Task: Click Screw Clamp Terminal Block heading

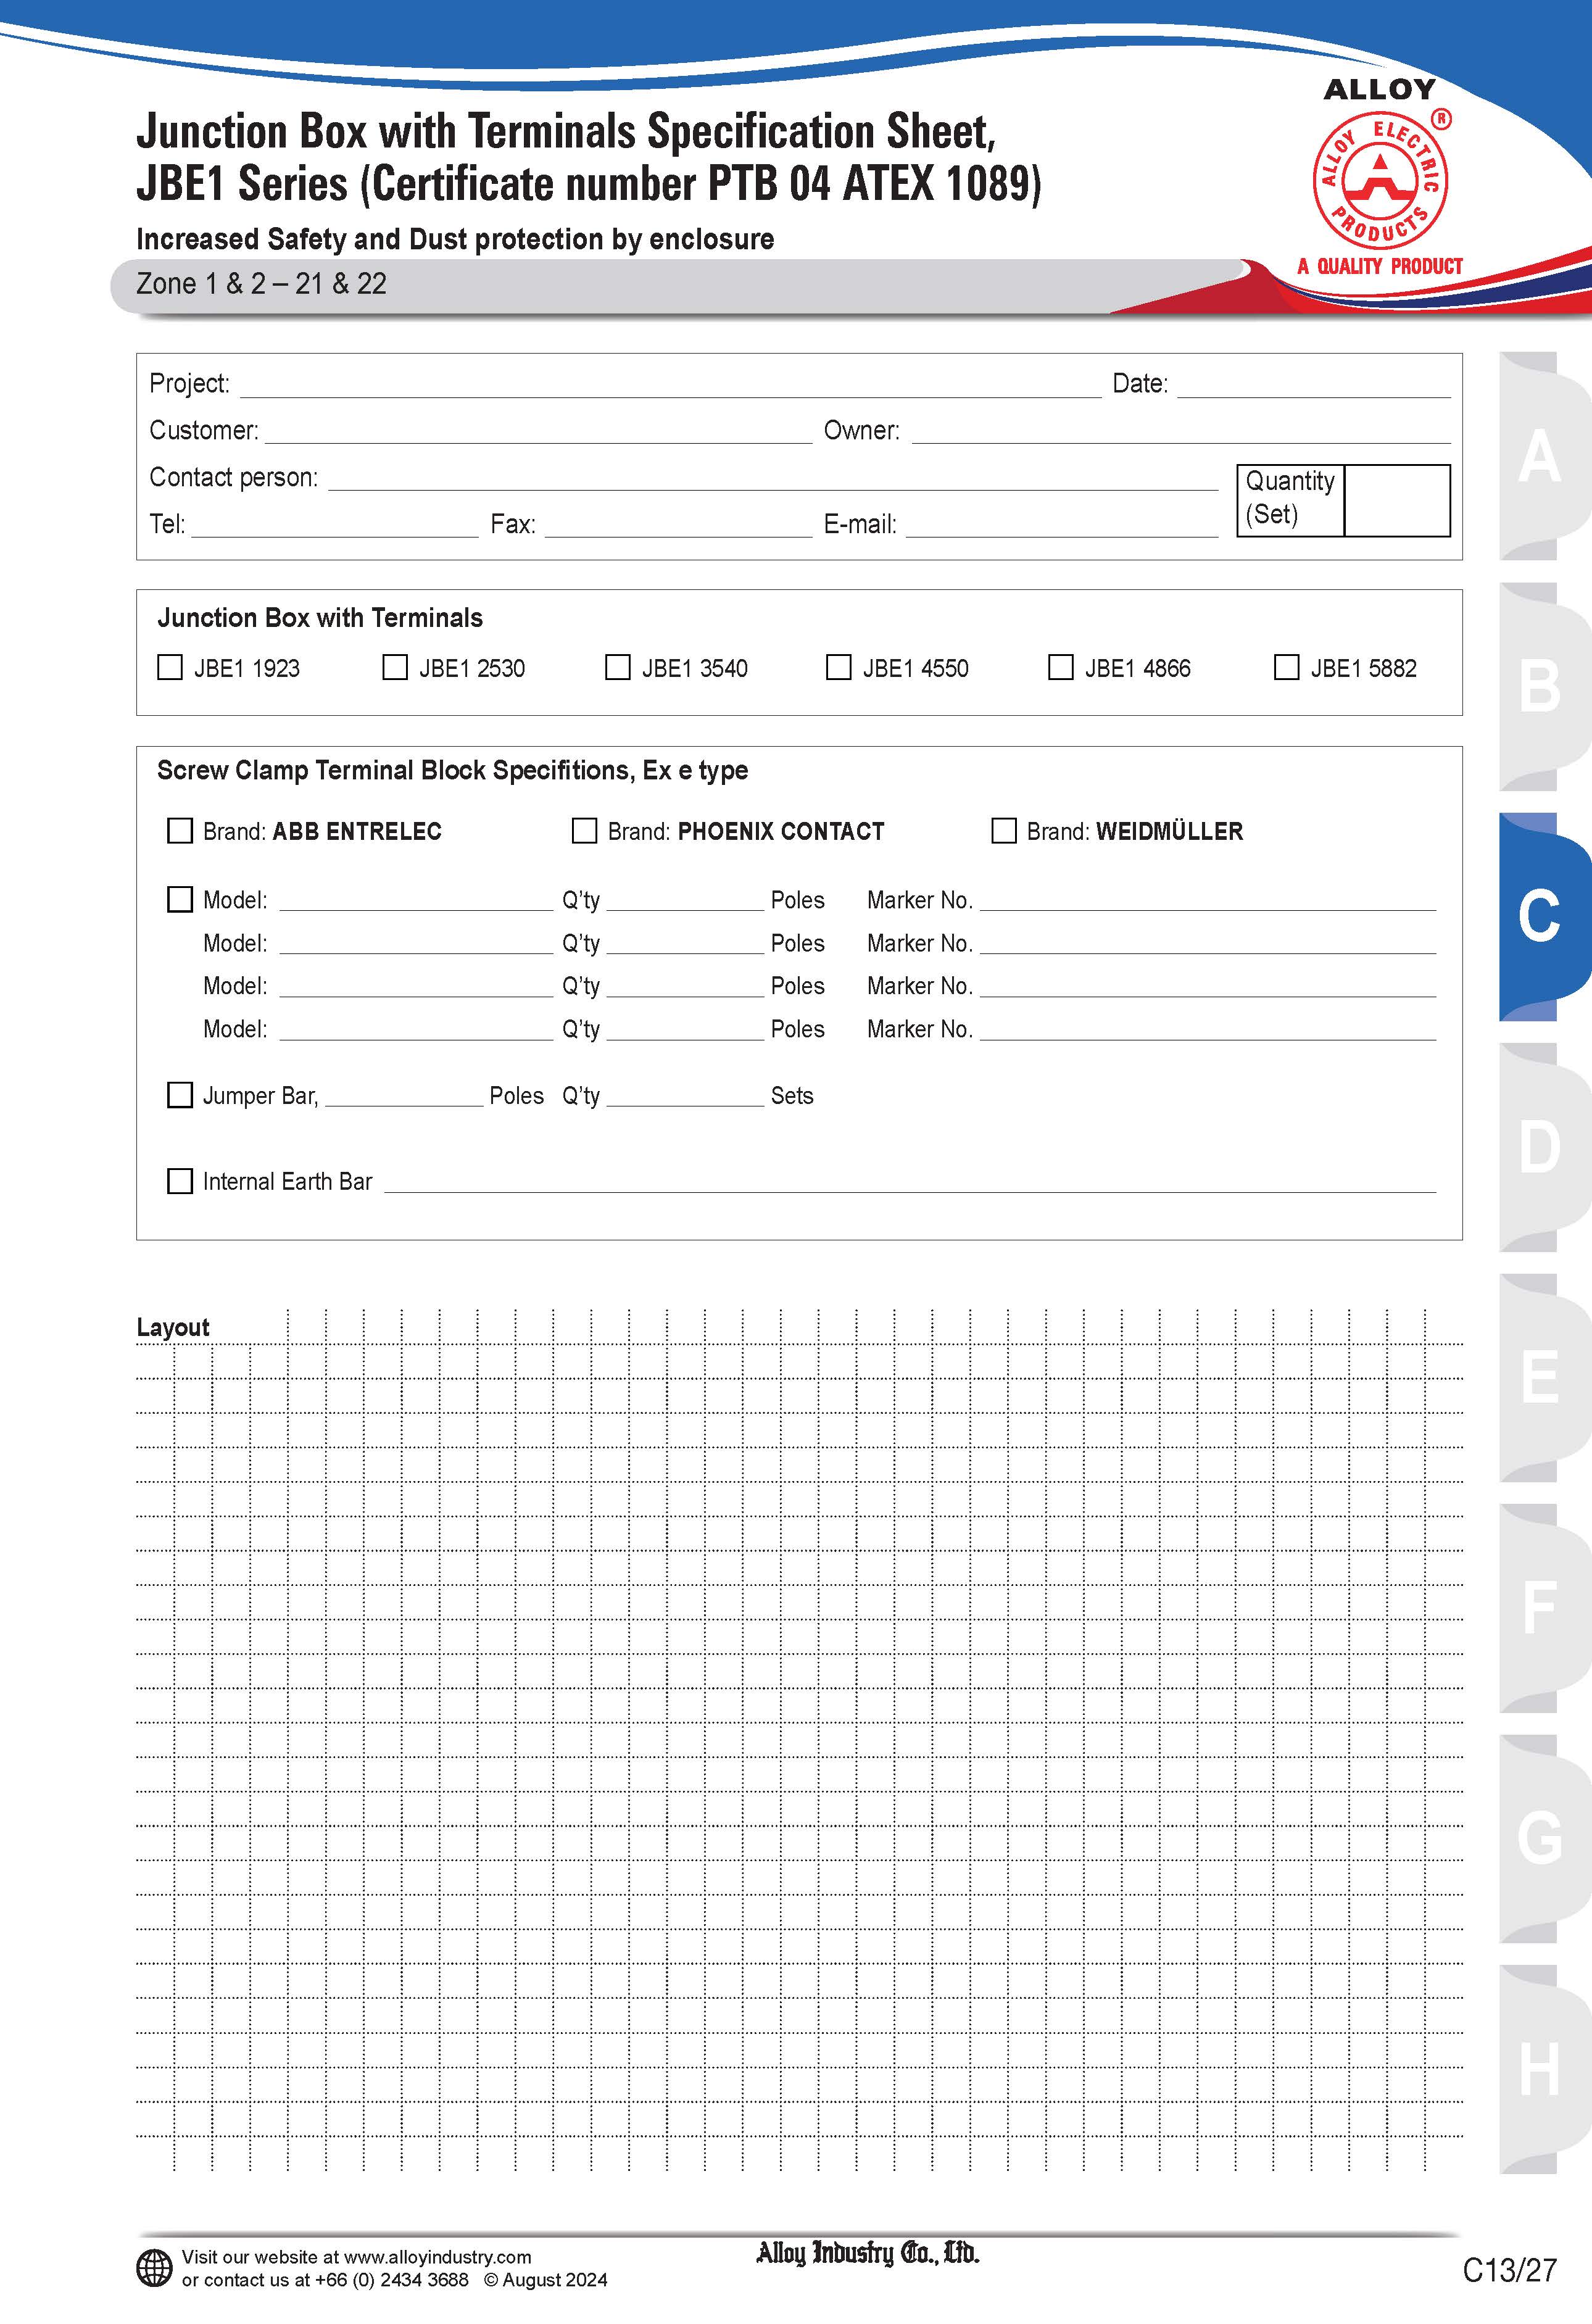Action: point(453,770)
